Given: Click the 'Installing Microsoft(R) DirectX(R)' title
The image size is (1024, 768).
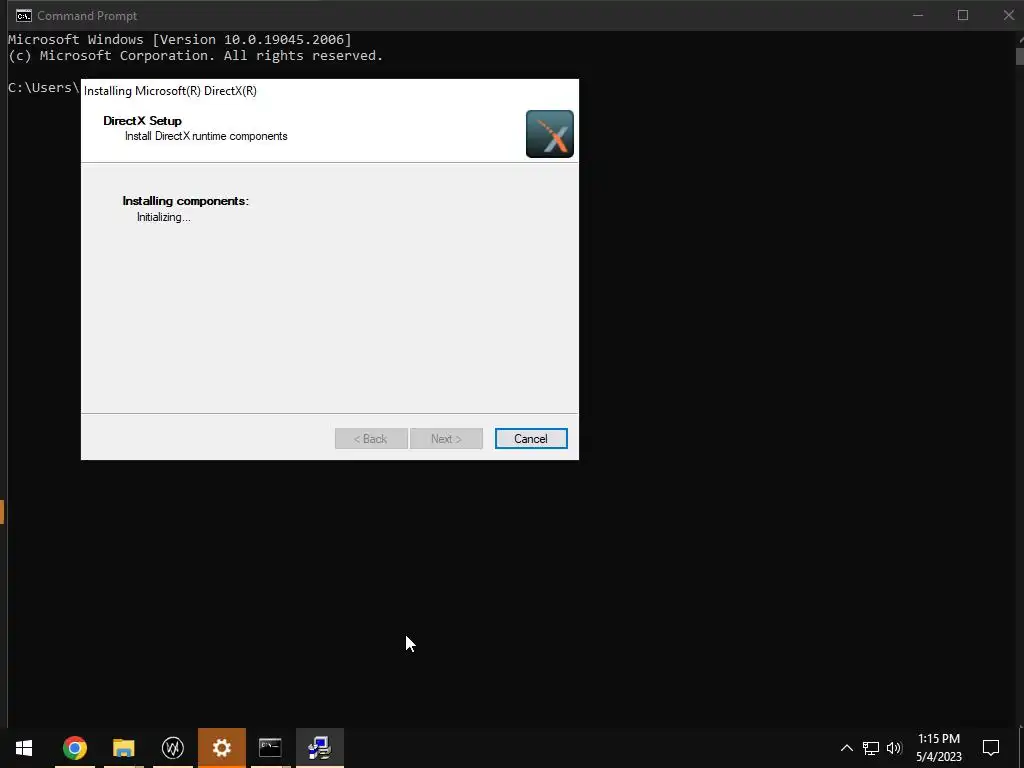Looking at the screenshot, I should pos(170,91).
